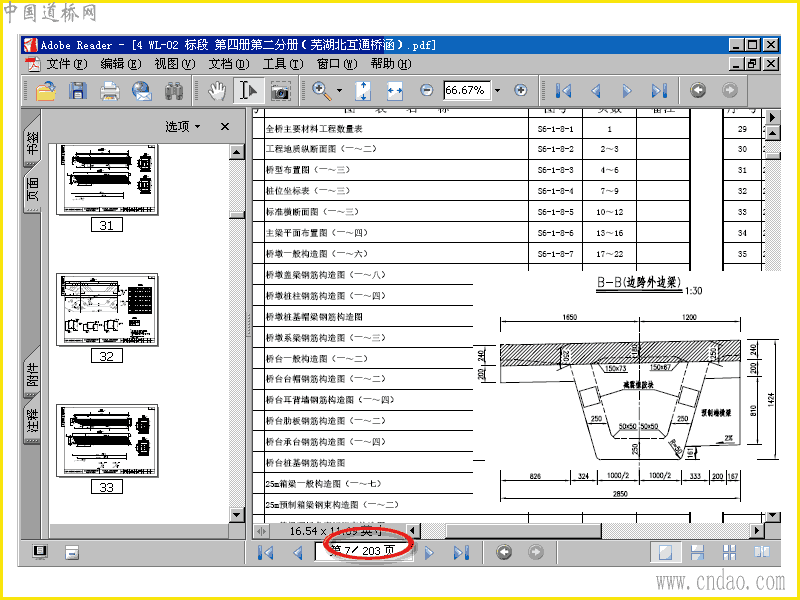Open the zoom percentage dropdown
This screenshot has width=800, height=600.
[497, 90]
